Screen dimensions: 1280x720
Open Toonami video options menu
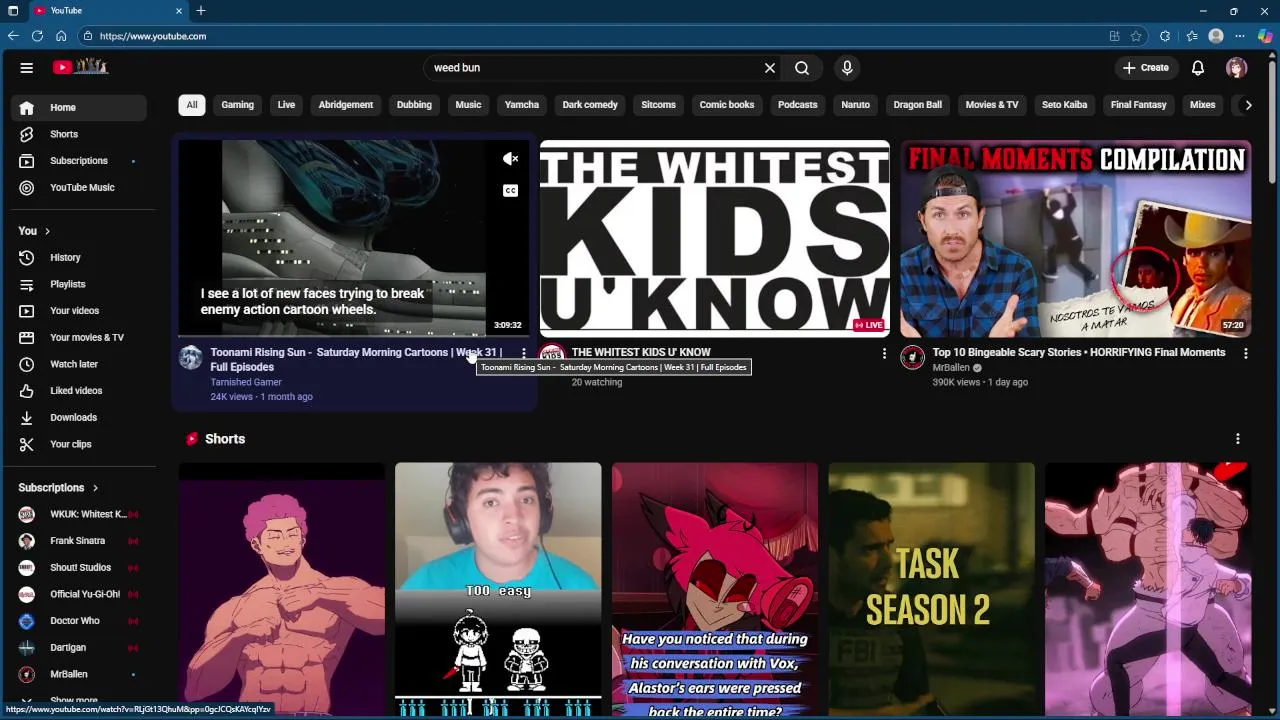pyautogui.click(x=524, y=354)
